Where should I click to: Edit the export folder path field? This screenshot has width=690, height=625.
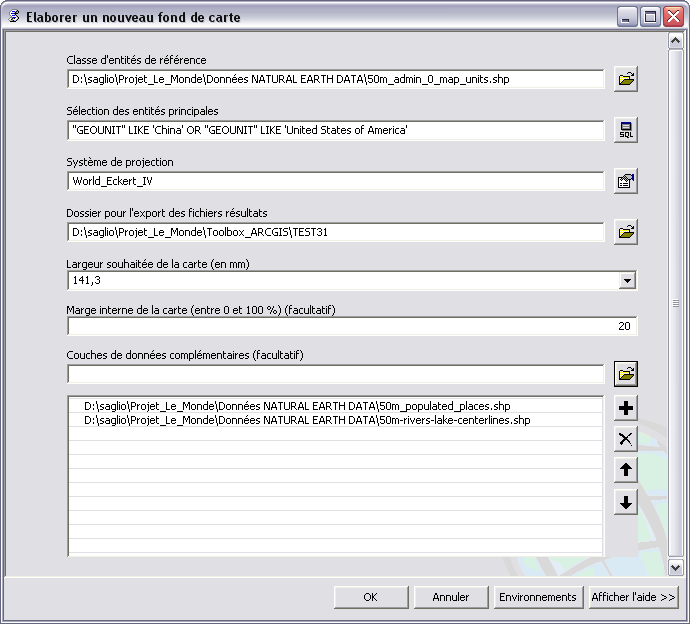(x=336, y=232)
